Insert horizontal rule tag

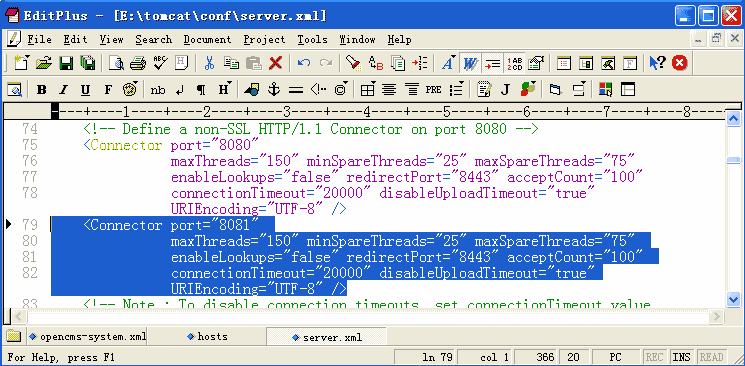[x=296, y=89]
